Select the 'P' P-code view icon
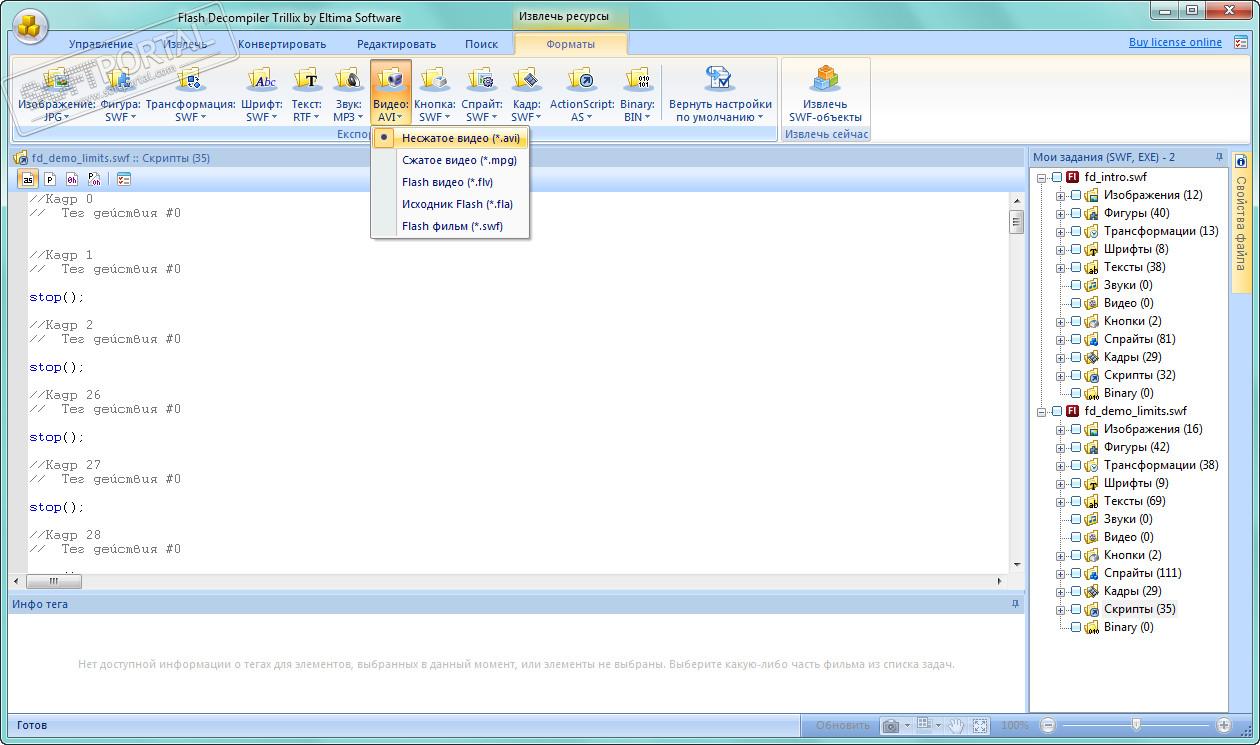The height and width of the screenshot is (745, 1260). pyautogui.click(x=50, y=179)
